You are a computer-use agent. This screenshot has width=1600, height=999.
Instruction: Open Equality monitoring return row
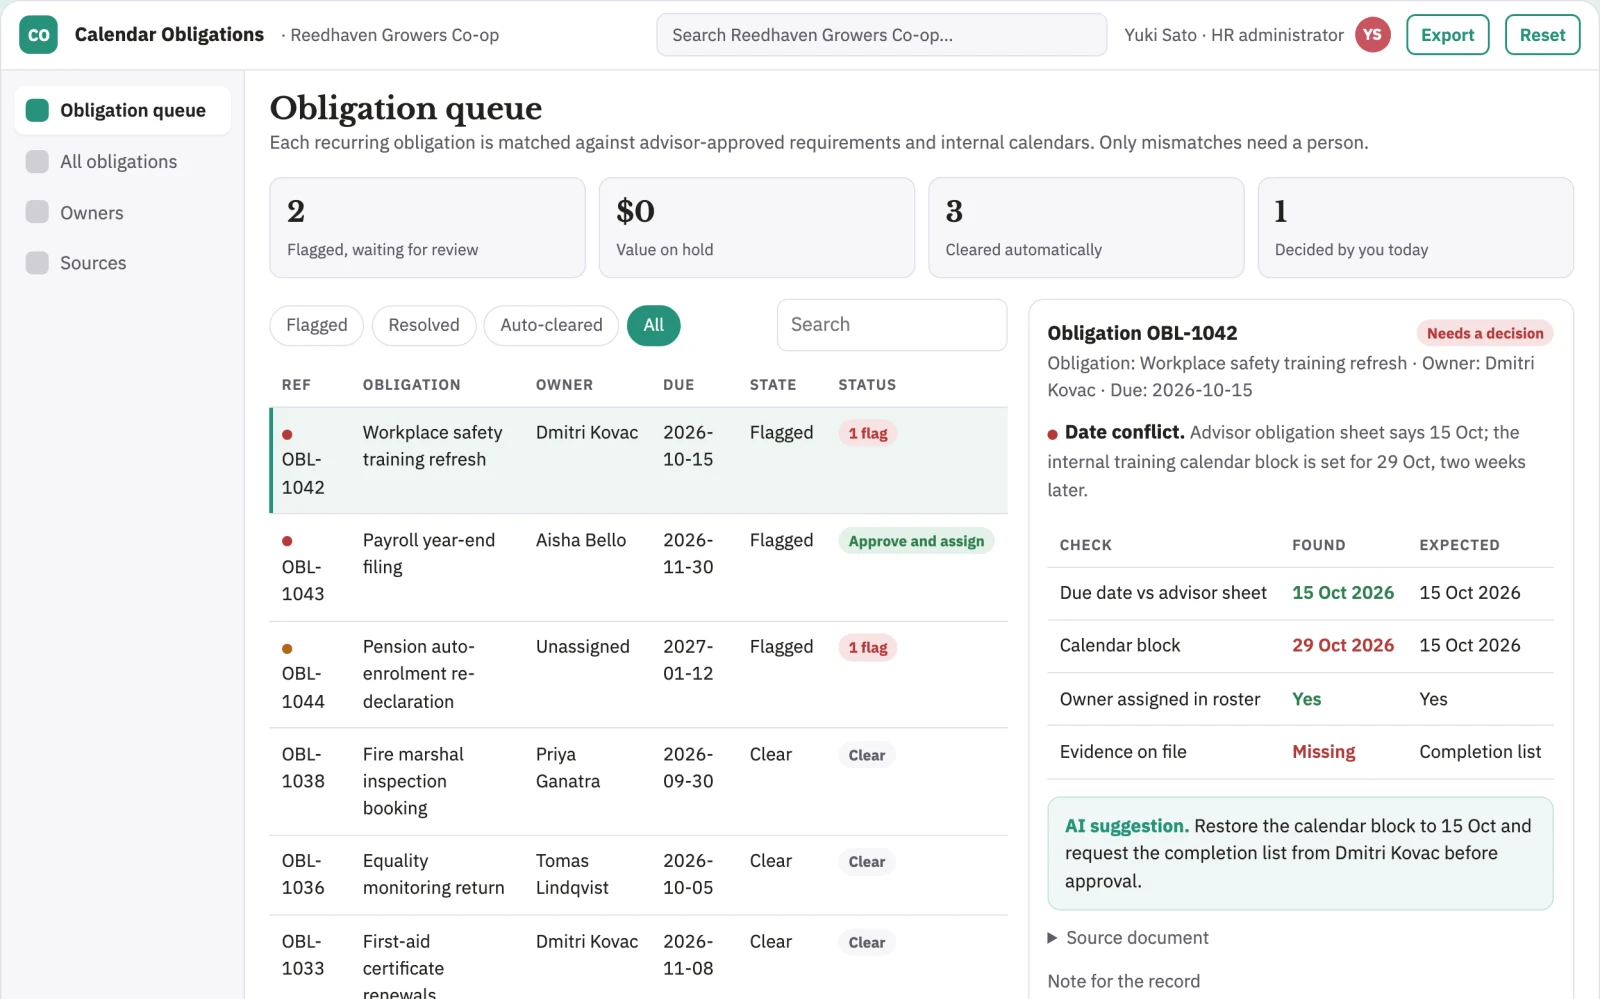click(x=639, y=875)
